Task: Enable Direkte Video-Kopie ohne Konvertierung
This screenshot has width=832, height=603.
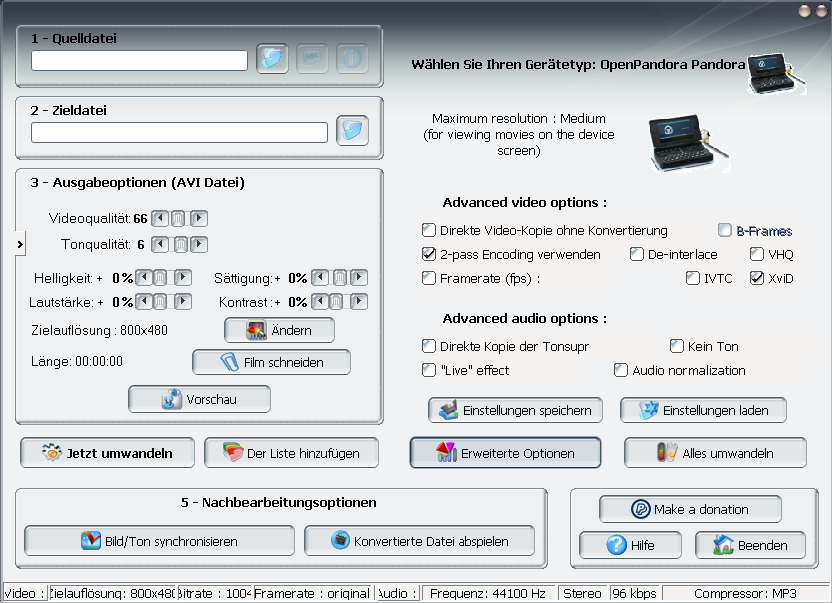Action: (429, 230)
